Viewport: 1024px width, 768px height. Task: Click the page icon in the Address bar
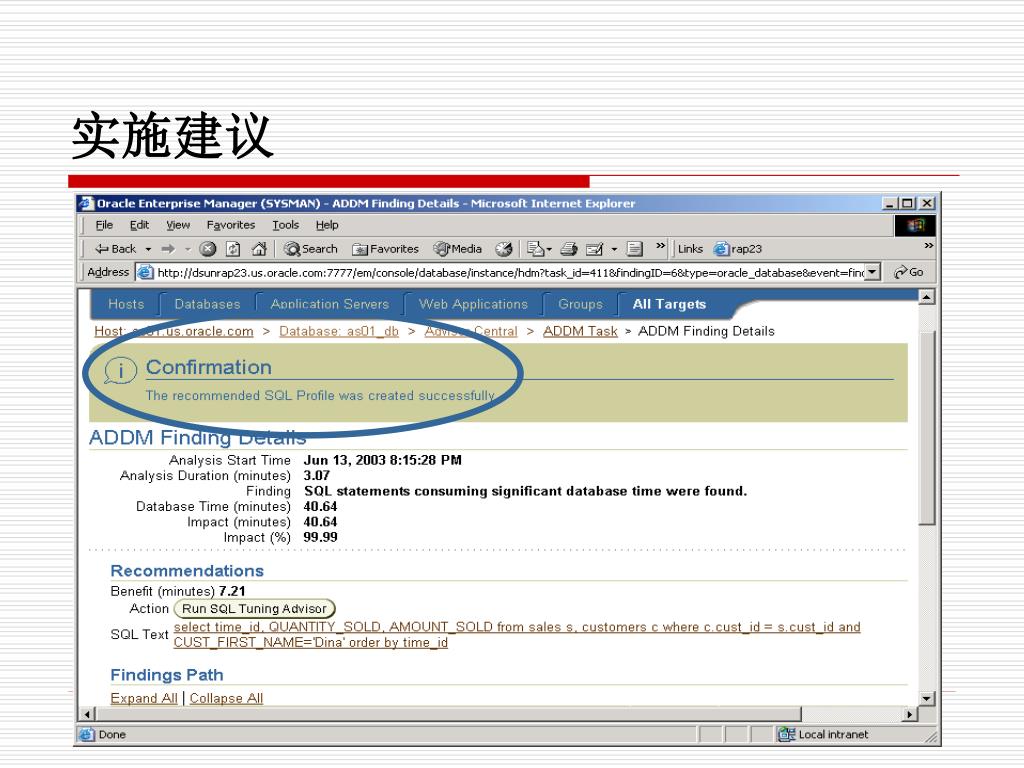145,272
